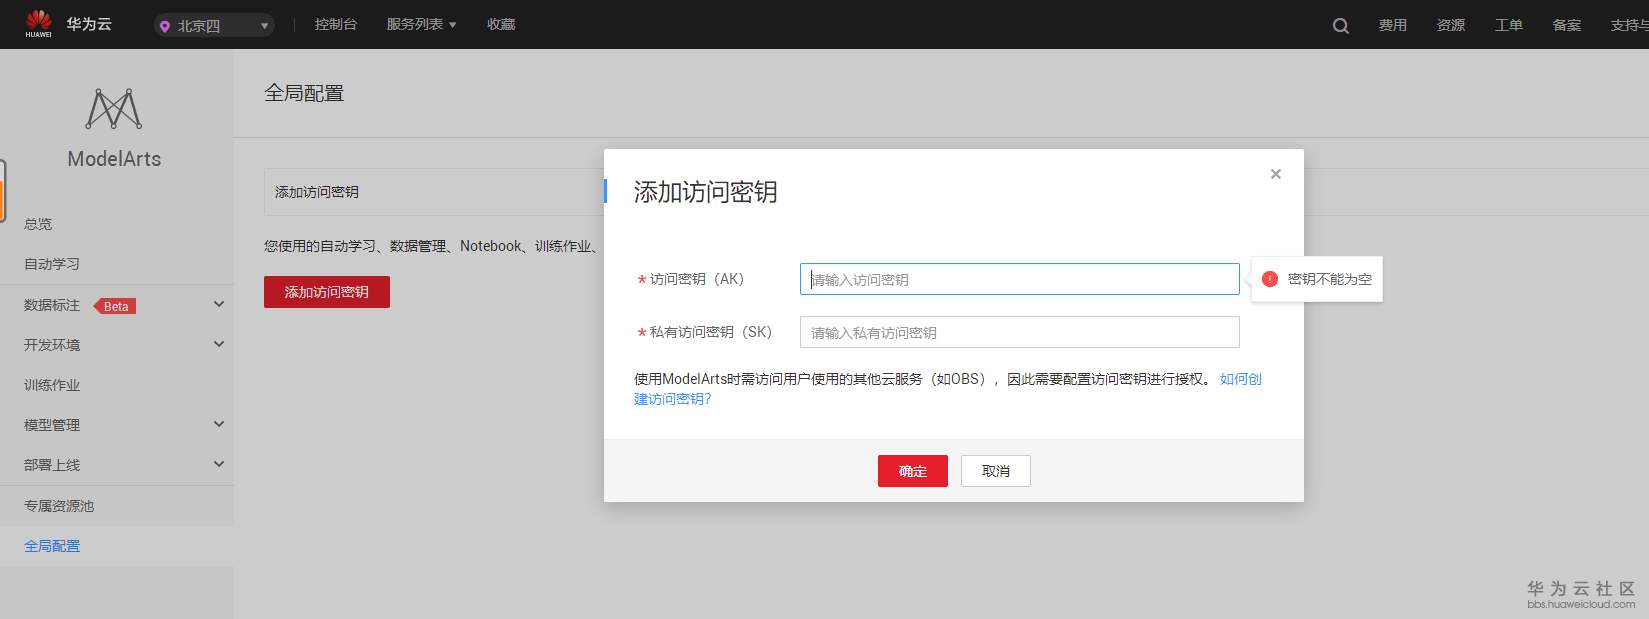Click the location pin icon by 北京四
Viewport: 1649px width, 619px height.
(165, 26)
